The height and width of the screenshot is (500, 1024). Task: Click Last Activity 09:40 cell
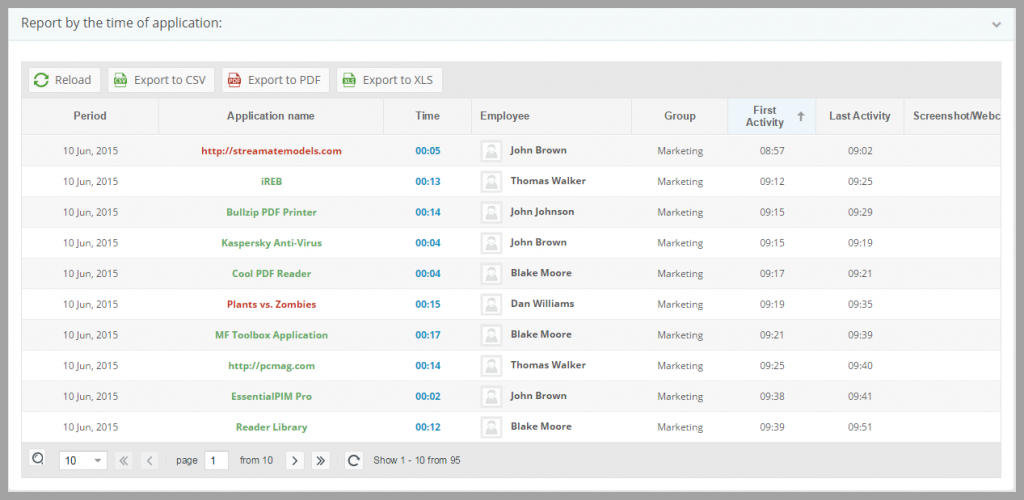tap(860, 366)
